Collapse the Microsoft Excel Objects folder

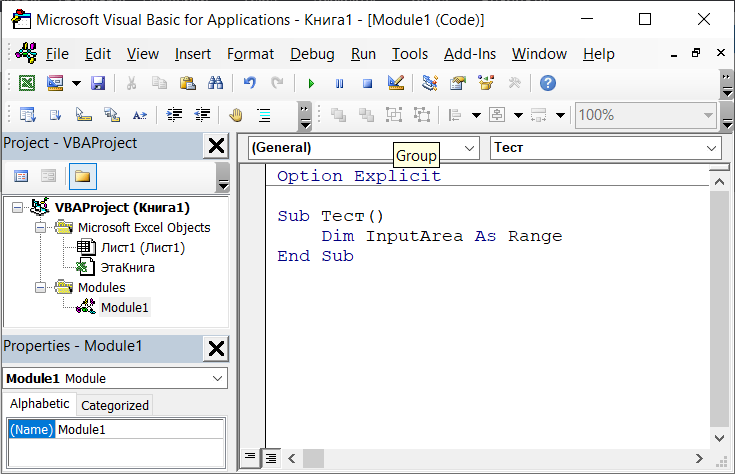click(41, 227)
